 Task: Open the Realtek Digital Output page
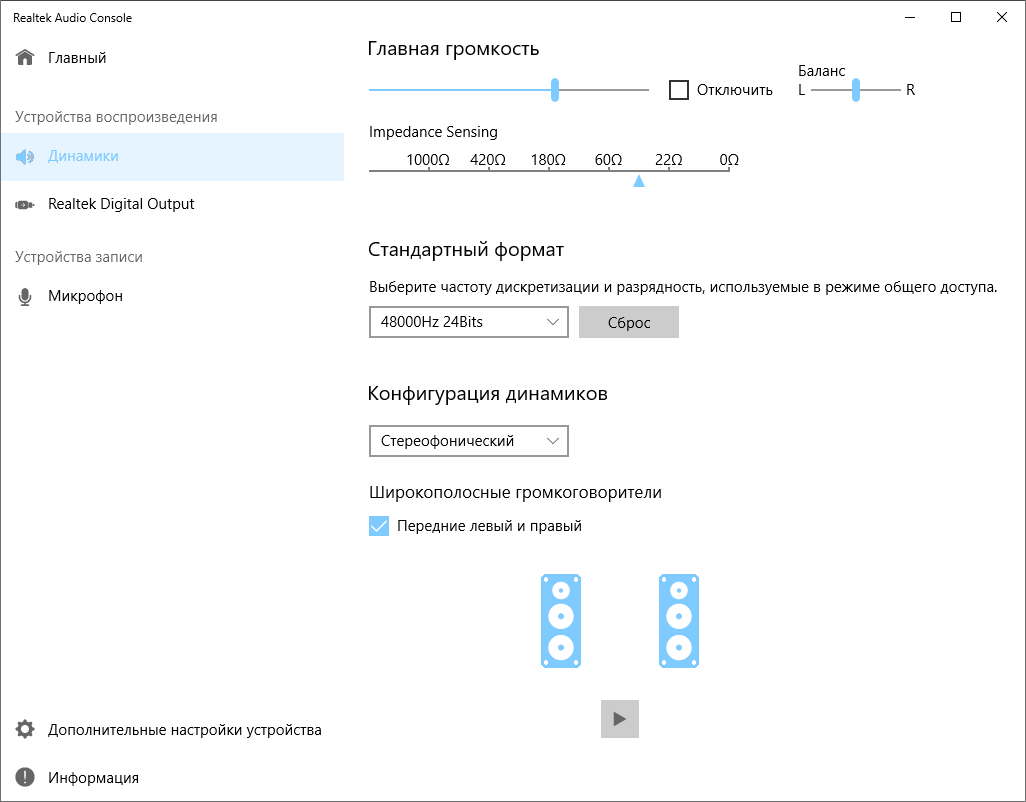121,205
